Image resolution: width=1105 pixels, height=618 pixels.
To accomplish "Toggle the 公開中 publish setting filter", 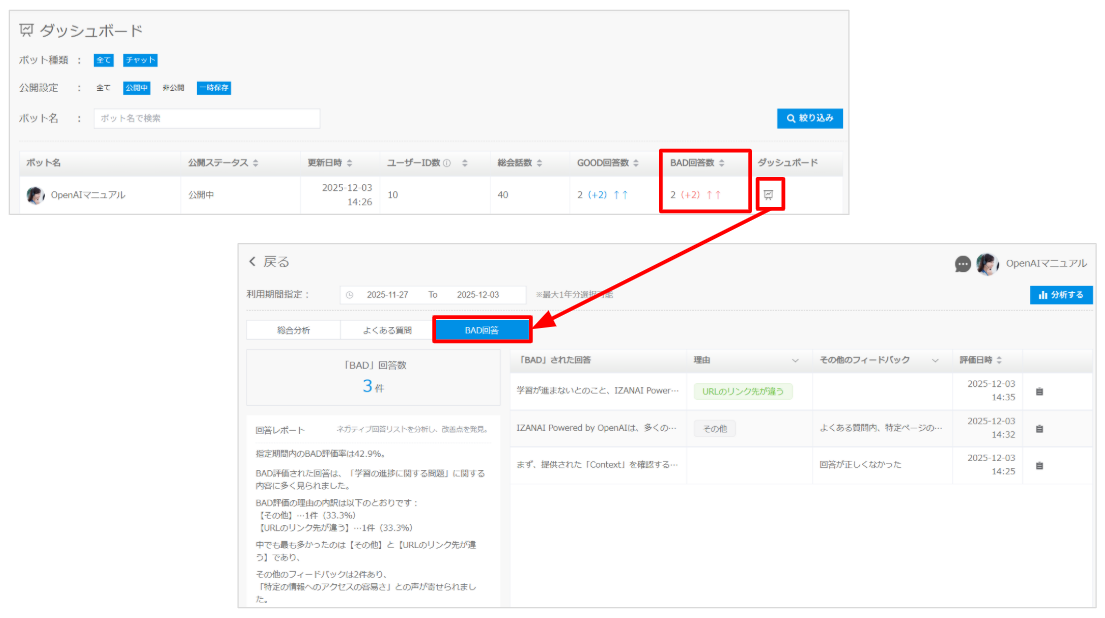I will (136, 88).
